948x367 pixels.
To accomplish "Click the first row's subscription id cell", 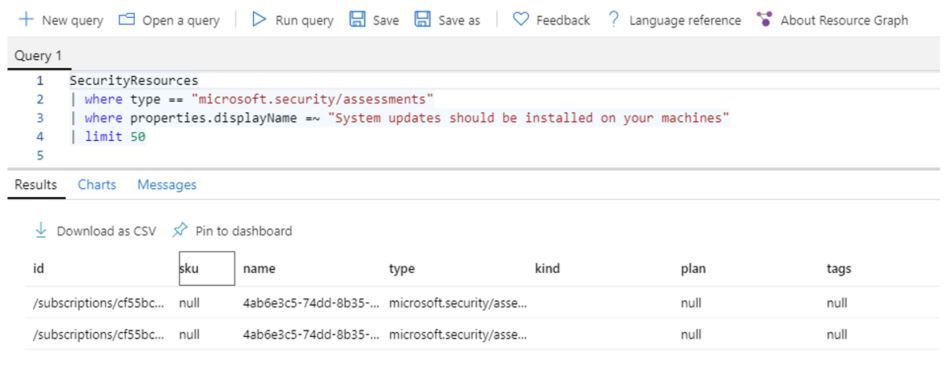I will 99,303.
